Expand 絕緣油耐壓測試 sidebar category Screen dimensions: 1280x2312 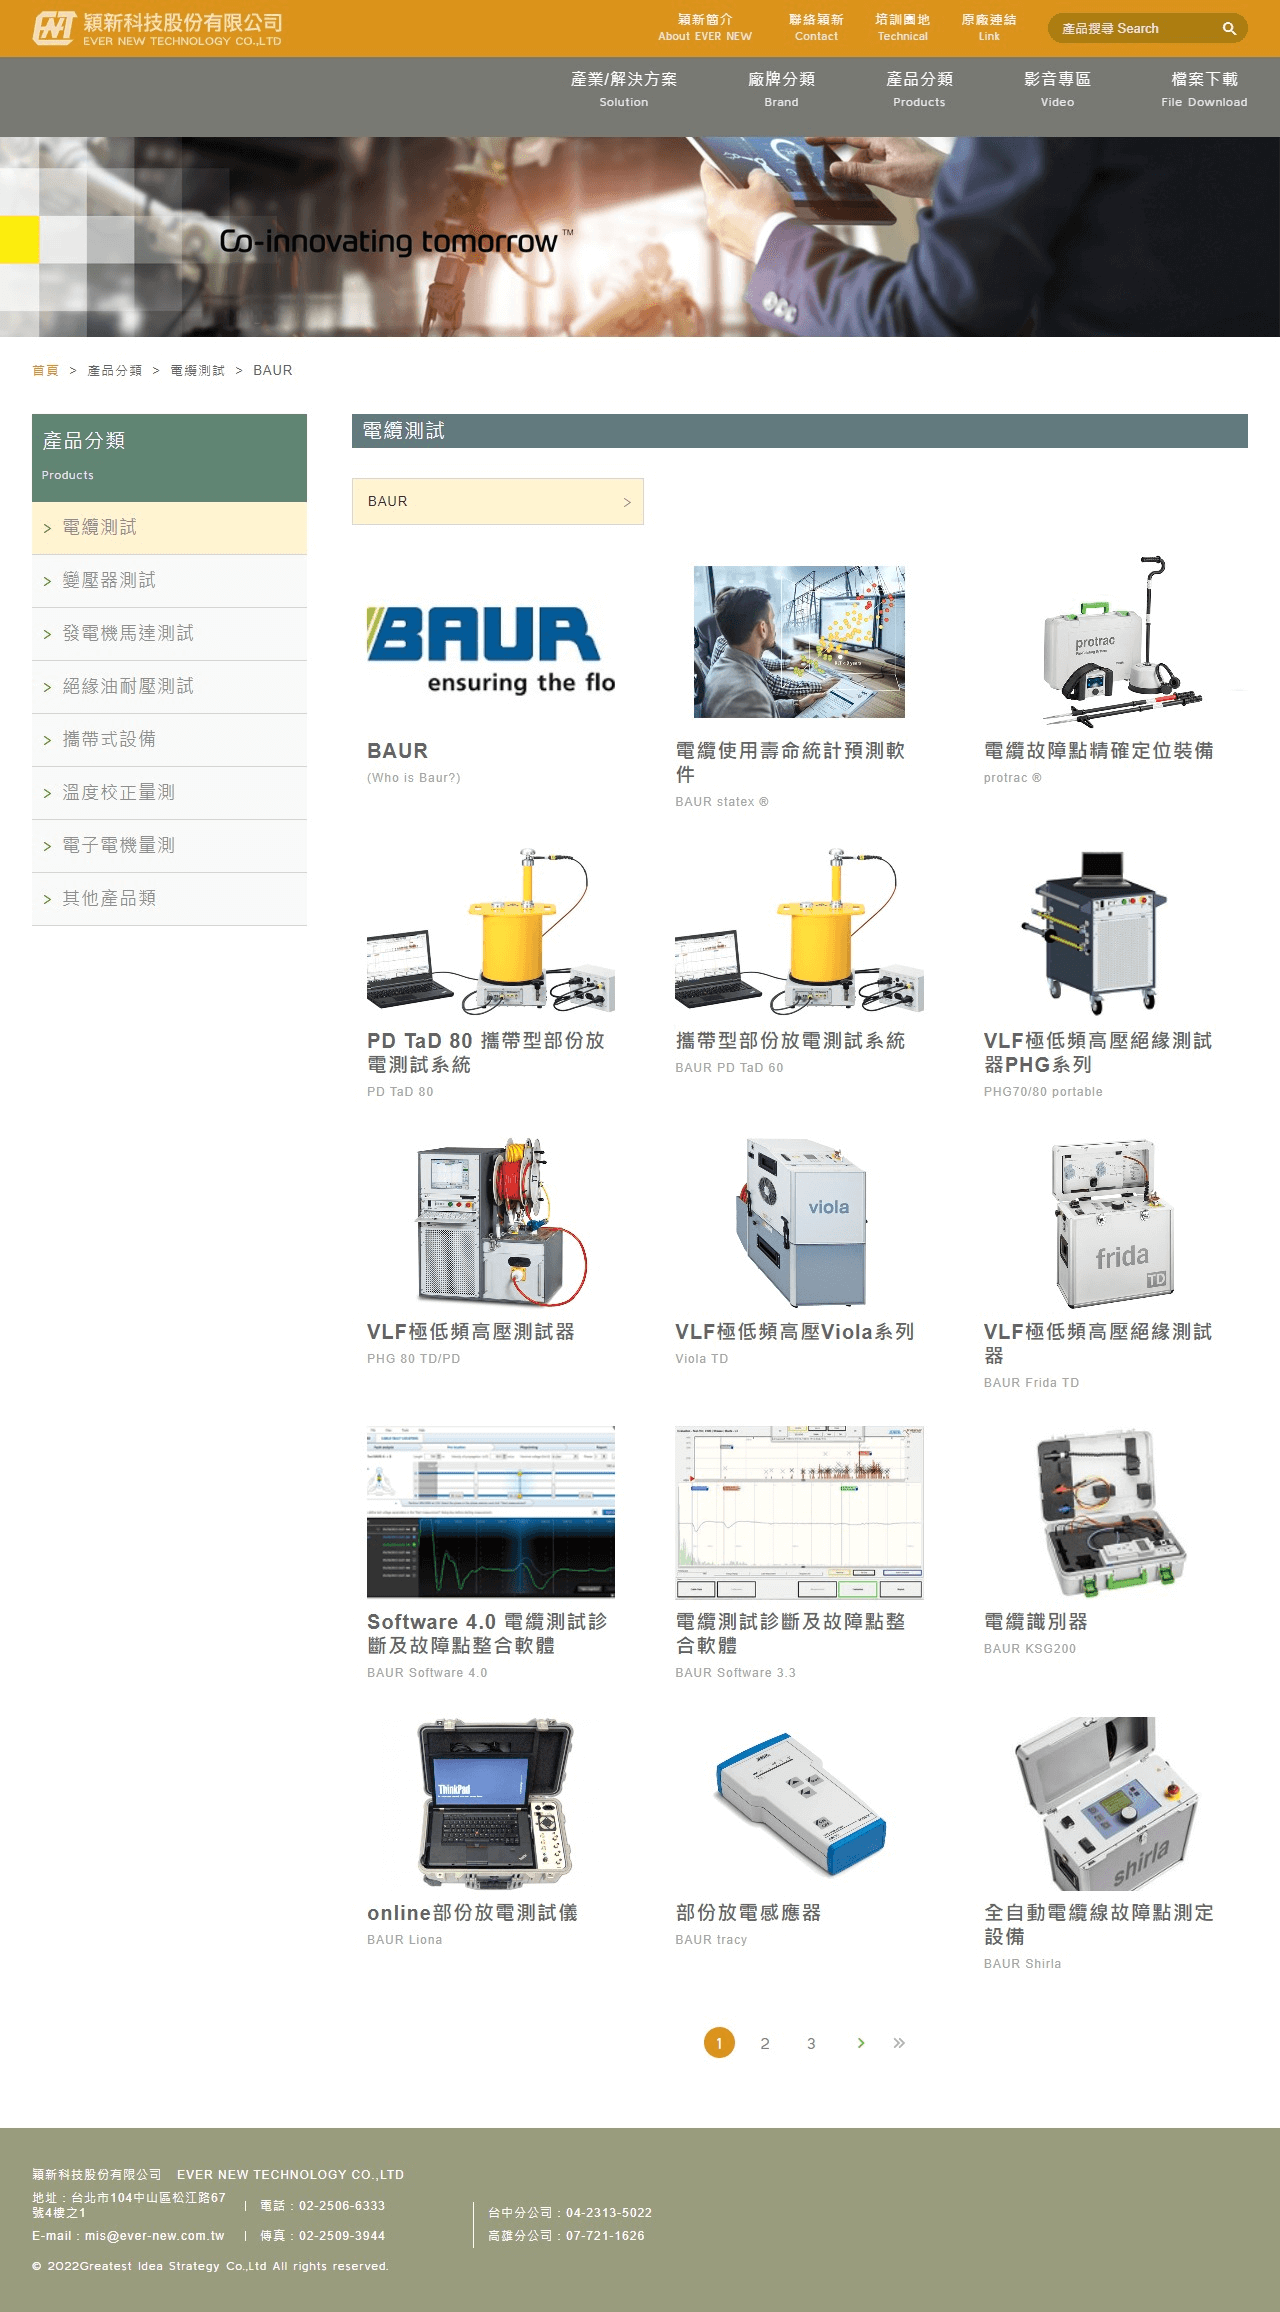169,687
